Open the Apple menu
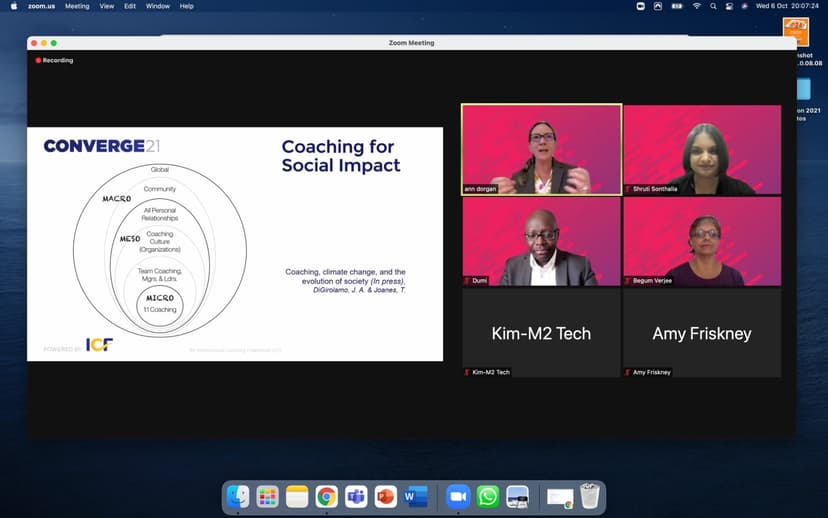 click(14, 6)
